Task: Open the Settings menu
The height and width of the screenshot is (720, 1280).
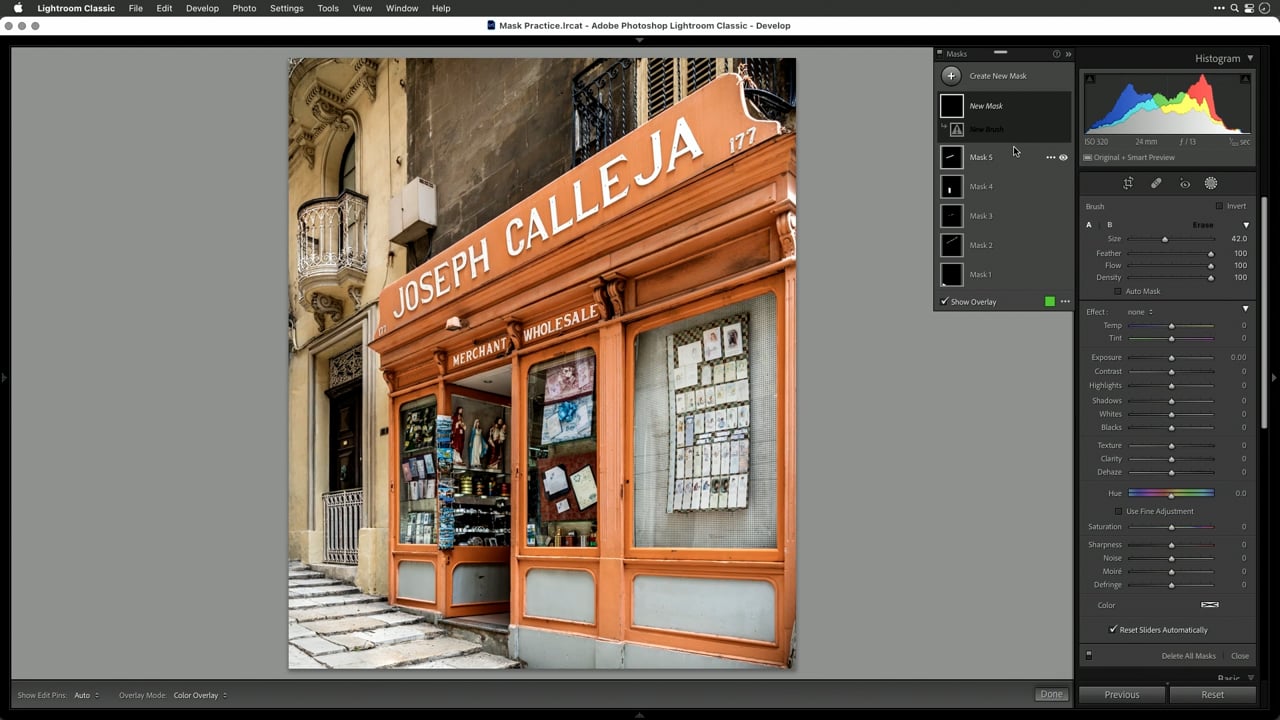Action: (x=286, y=8)
